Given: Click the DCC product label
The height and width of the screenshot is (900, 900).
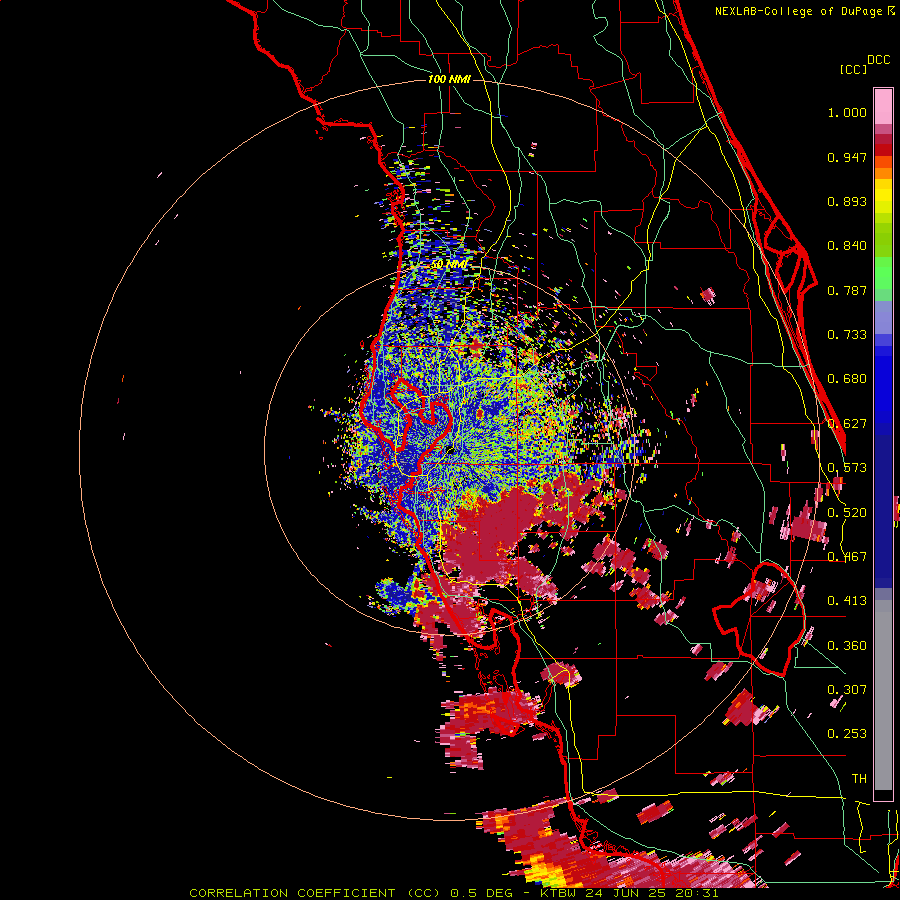Looking at the screenshot, I should click(878, 60).
